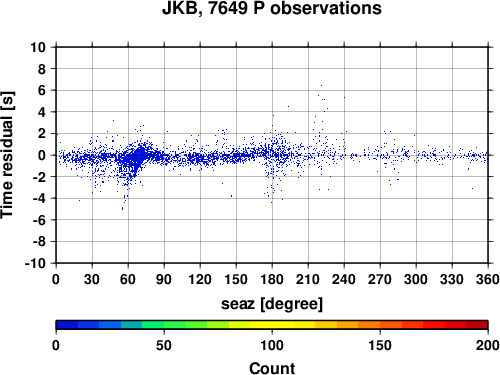Click the x-axis tick label 360
This screenshot has width=500, height=375.
point(488,279)
